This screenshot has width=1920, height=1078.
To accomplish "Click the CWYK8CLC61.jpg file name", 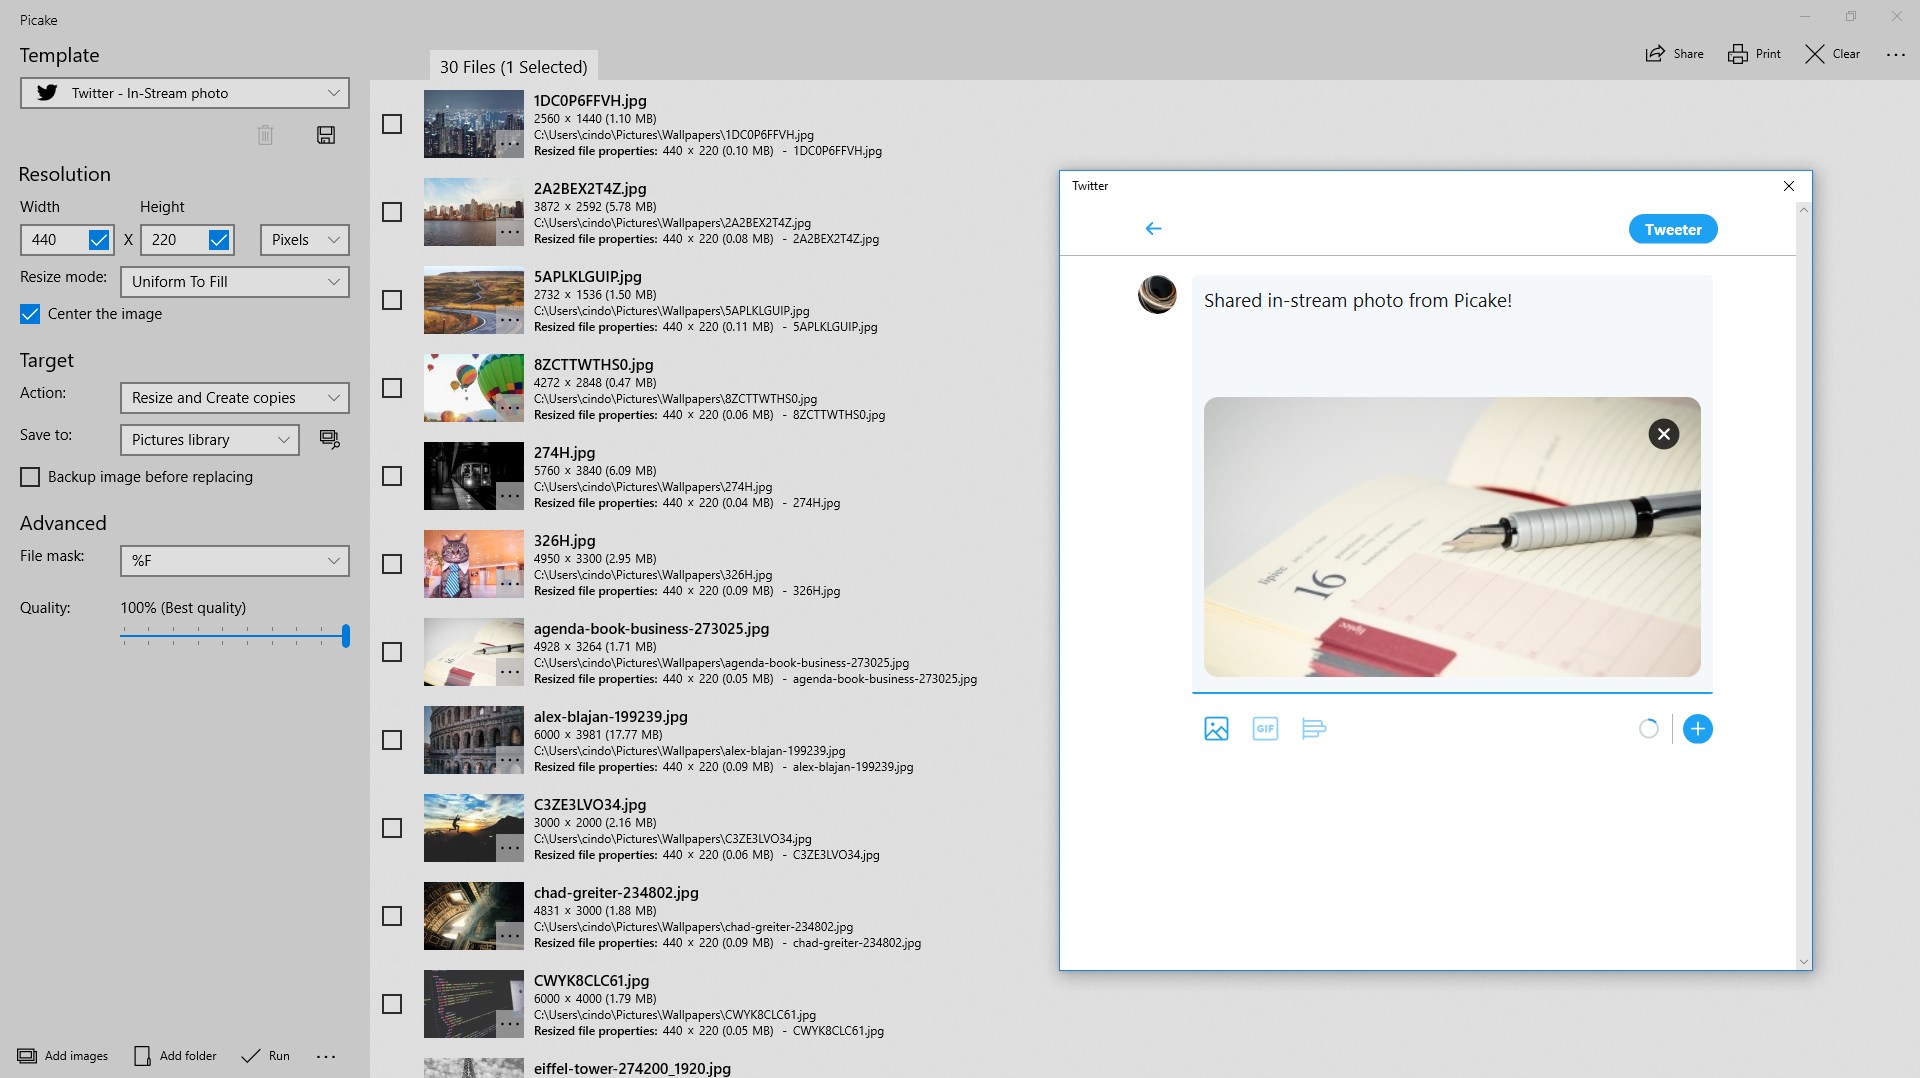I will [592, 981].
